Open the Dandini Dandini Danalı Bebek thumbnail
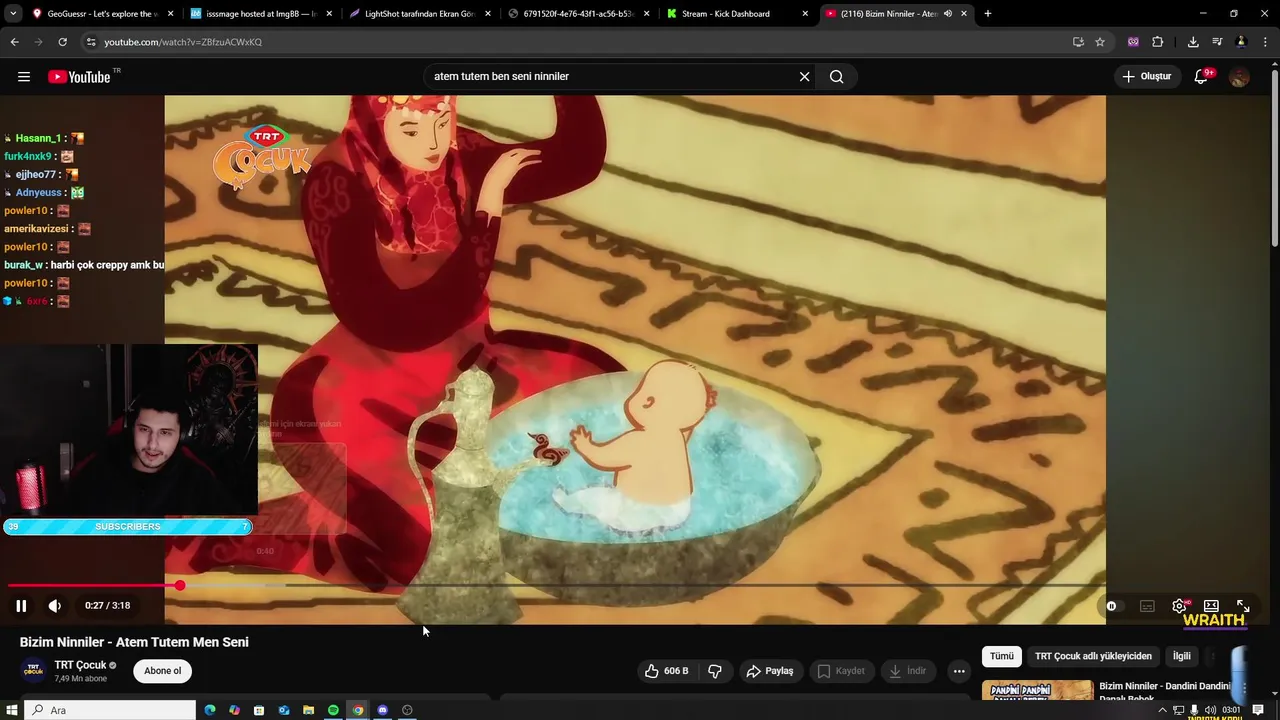Image resolution: width=1280 pixels, height=720 pixels. 1037,690
